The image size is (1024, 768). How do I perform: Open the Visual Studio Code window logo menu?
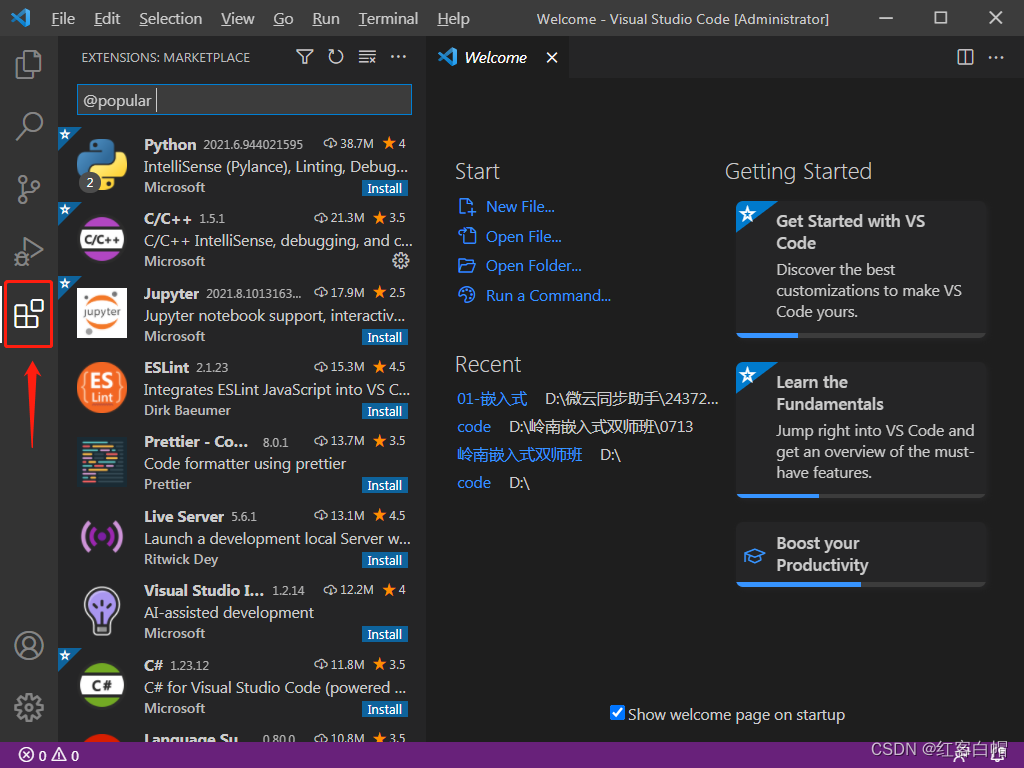21,18
